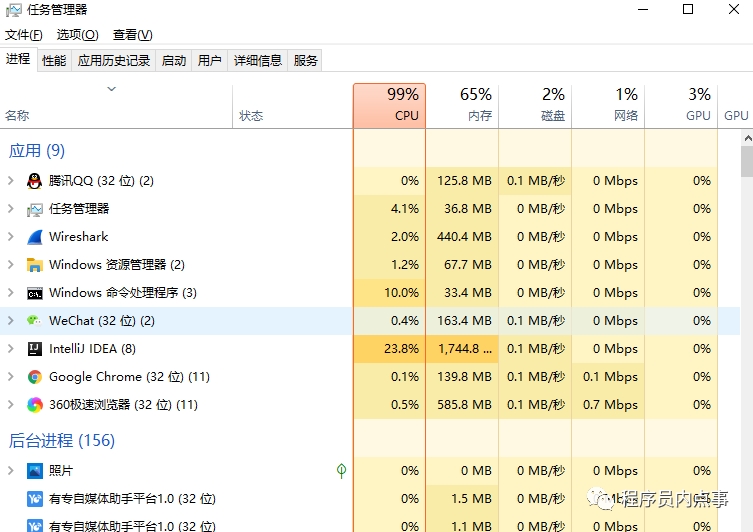Screen dimensions: 753x532
Task: Click the IntelliJ IDEA icon
Action: (x=35, y=349)
